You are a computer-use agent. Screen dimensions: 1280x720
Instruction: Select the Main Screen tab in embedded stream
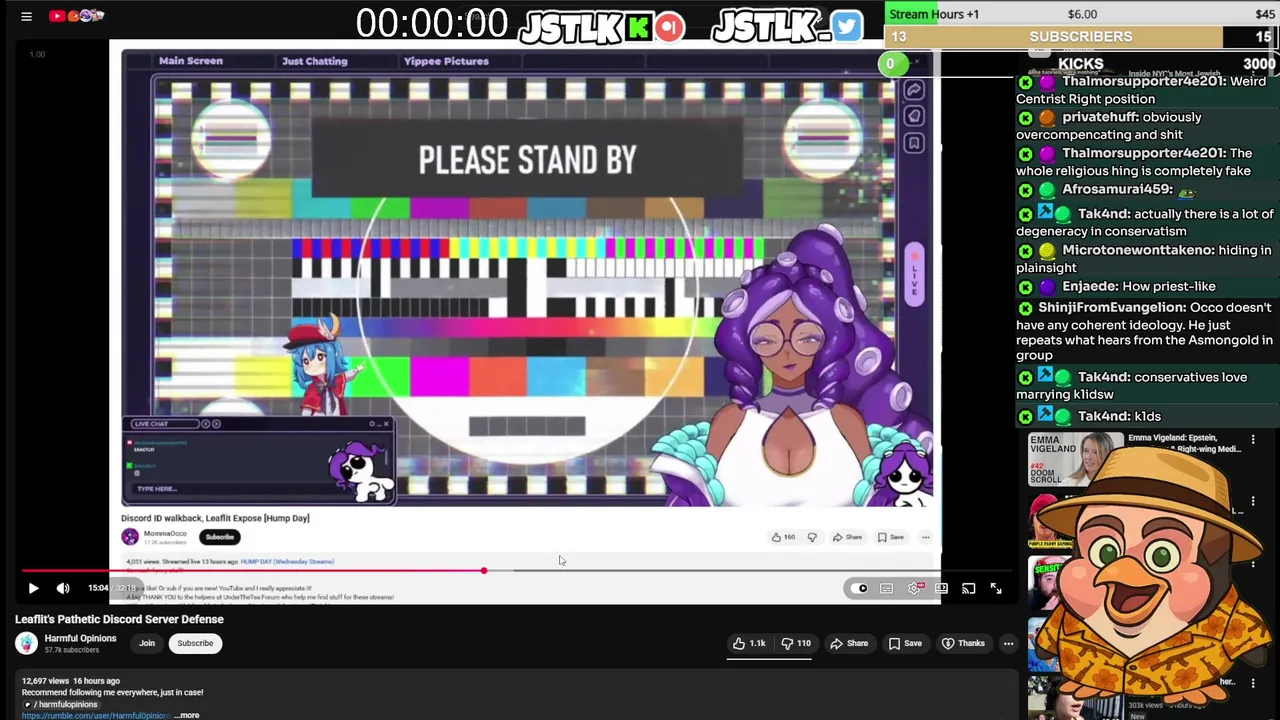tap(190, 61)
